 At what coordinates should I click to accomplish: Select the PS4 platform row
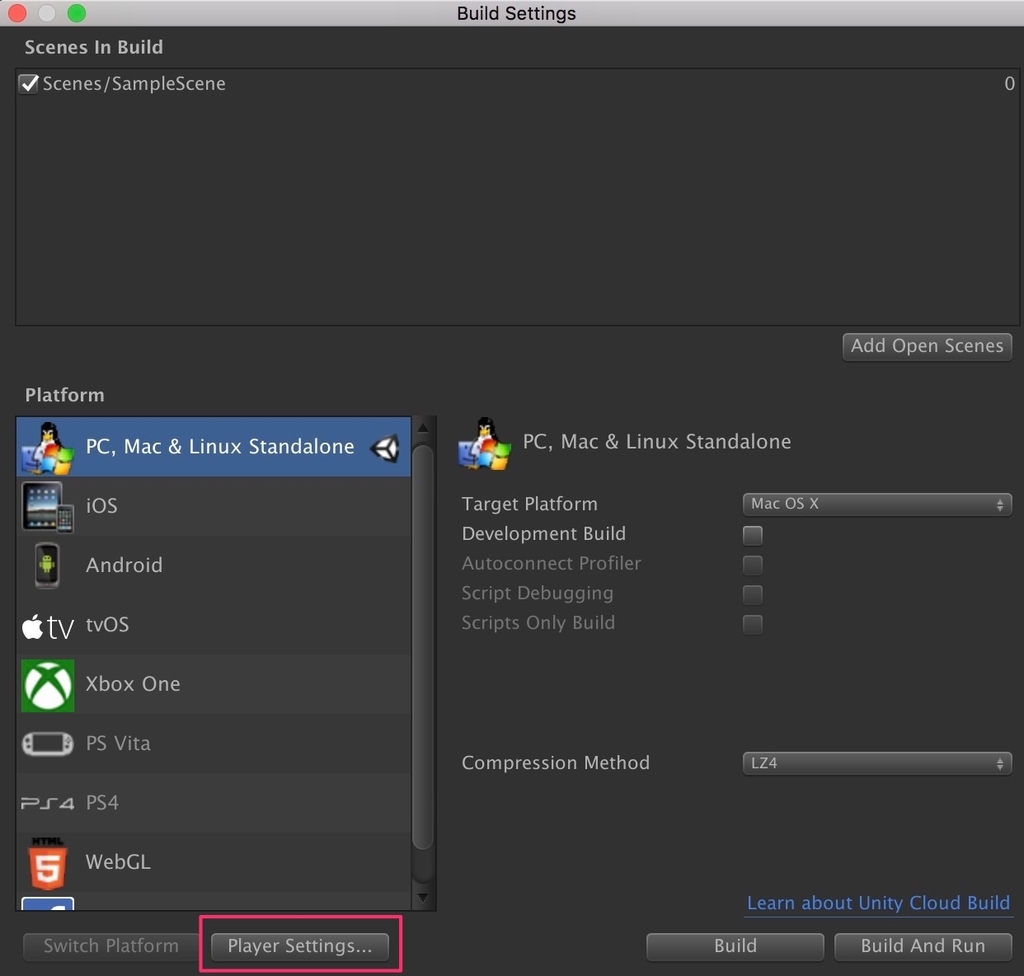[x=214, y=804]
